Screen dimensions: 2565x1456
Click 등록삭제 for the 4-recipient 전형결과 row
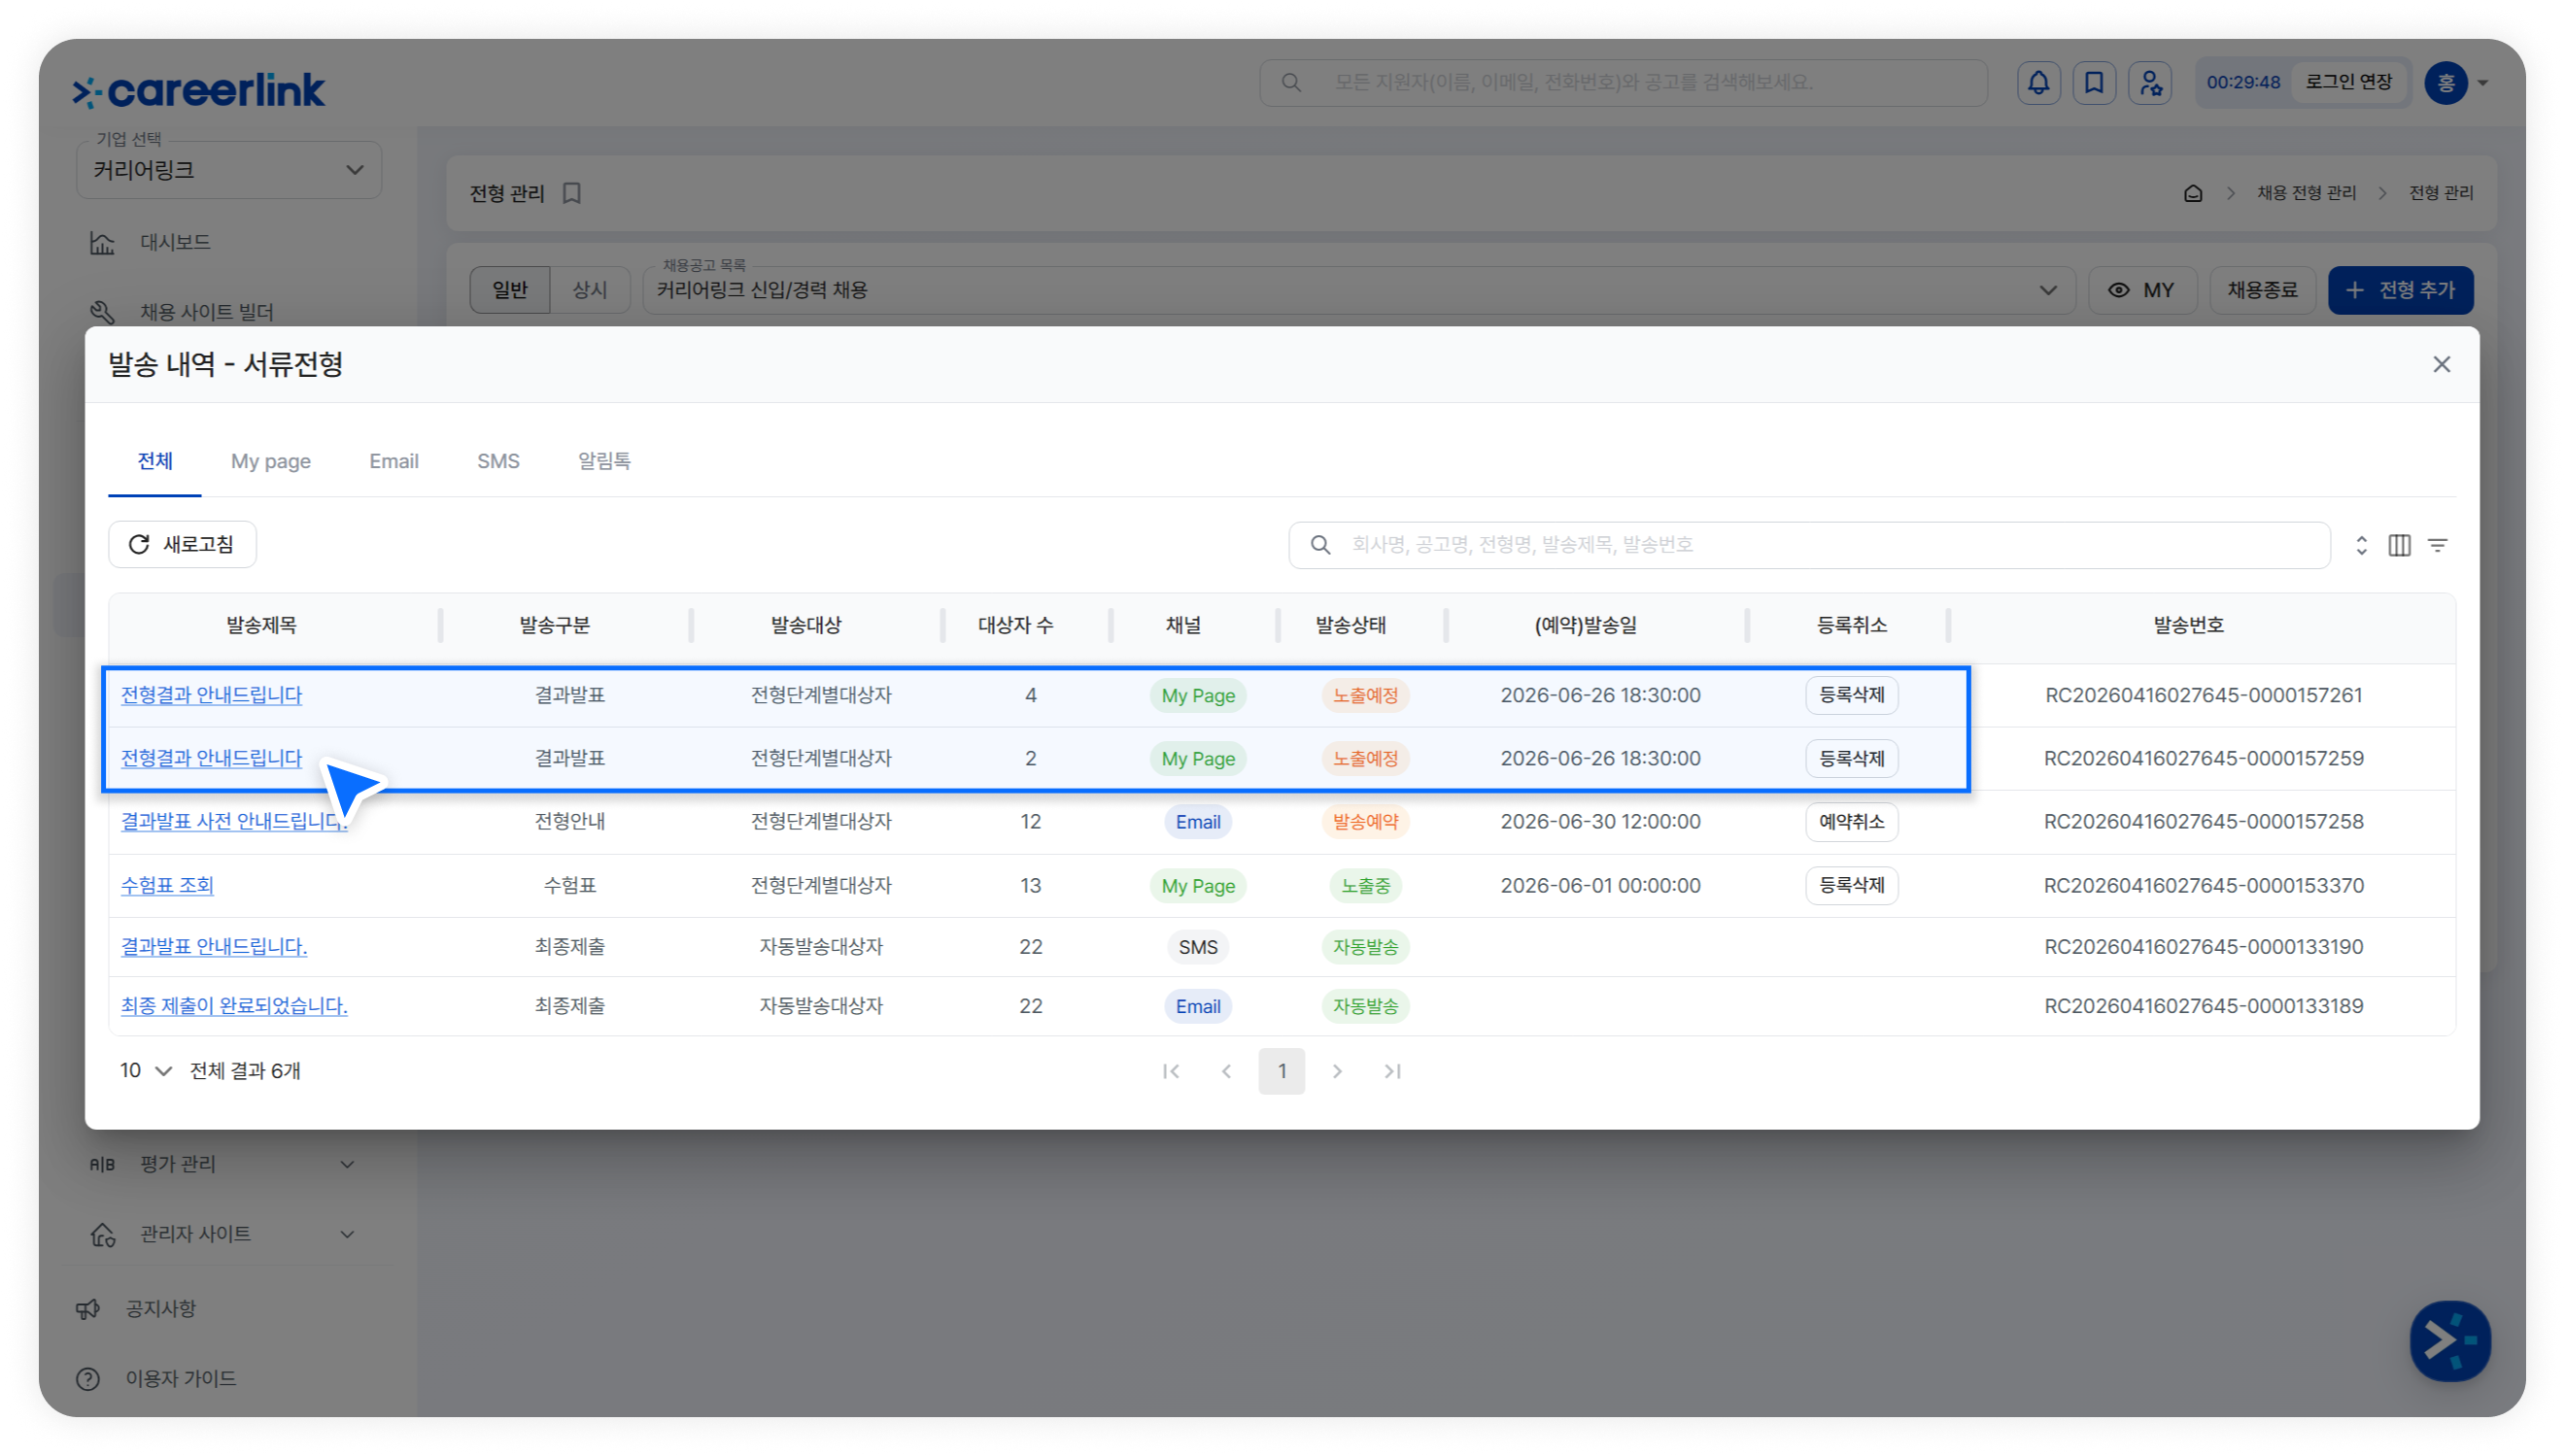1852,695
